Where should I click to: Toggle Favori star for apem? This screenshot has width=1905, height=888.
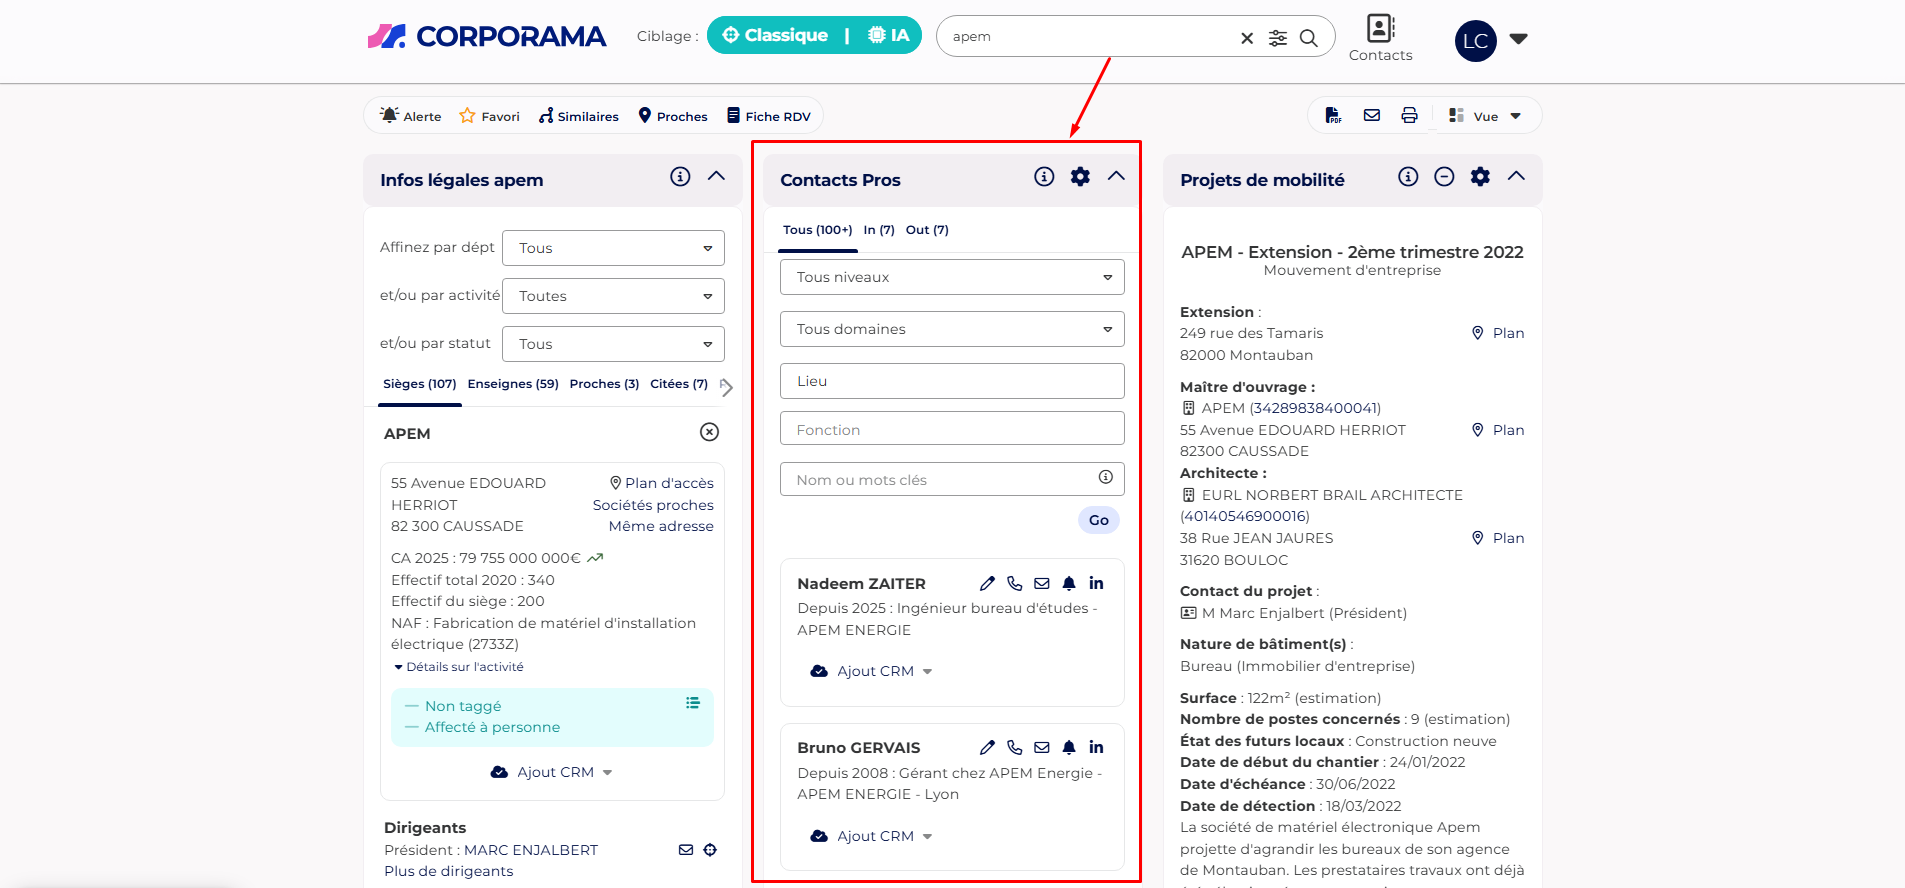(x=489, y=116)
